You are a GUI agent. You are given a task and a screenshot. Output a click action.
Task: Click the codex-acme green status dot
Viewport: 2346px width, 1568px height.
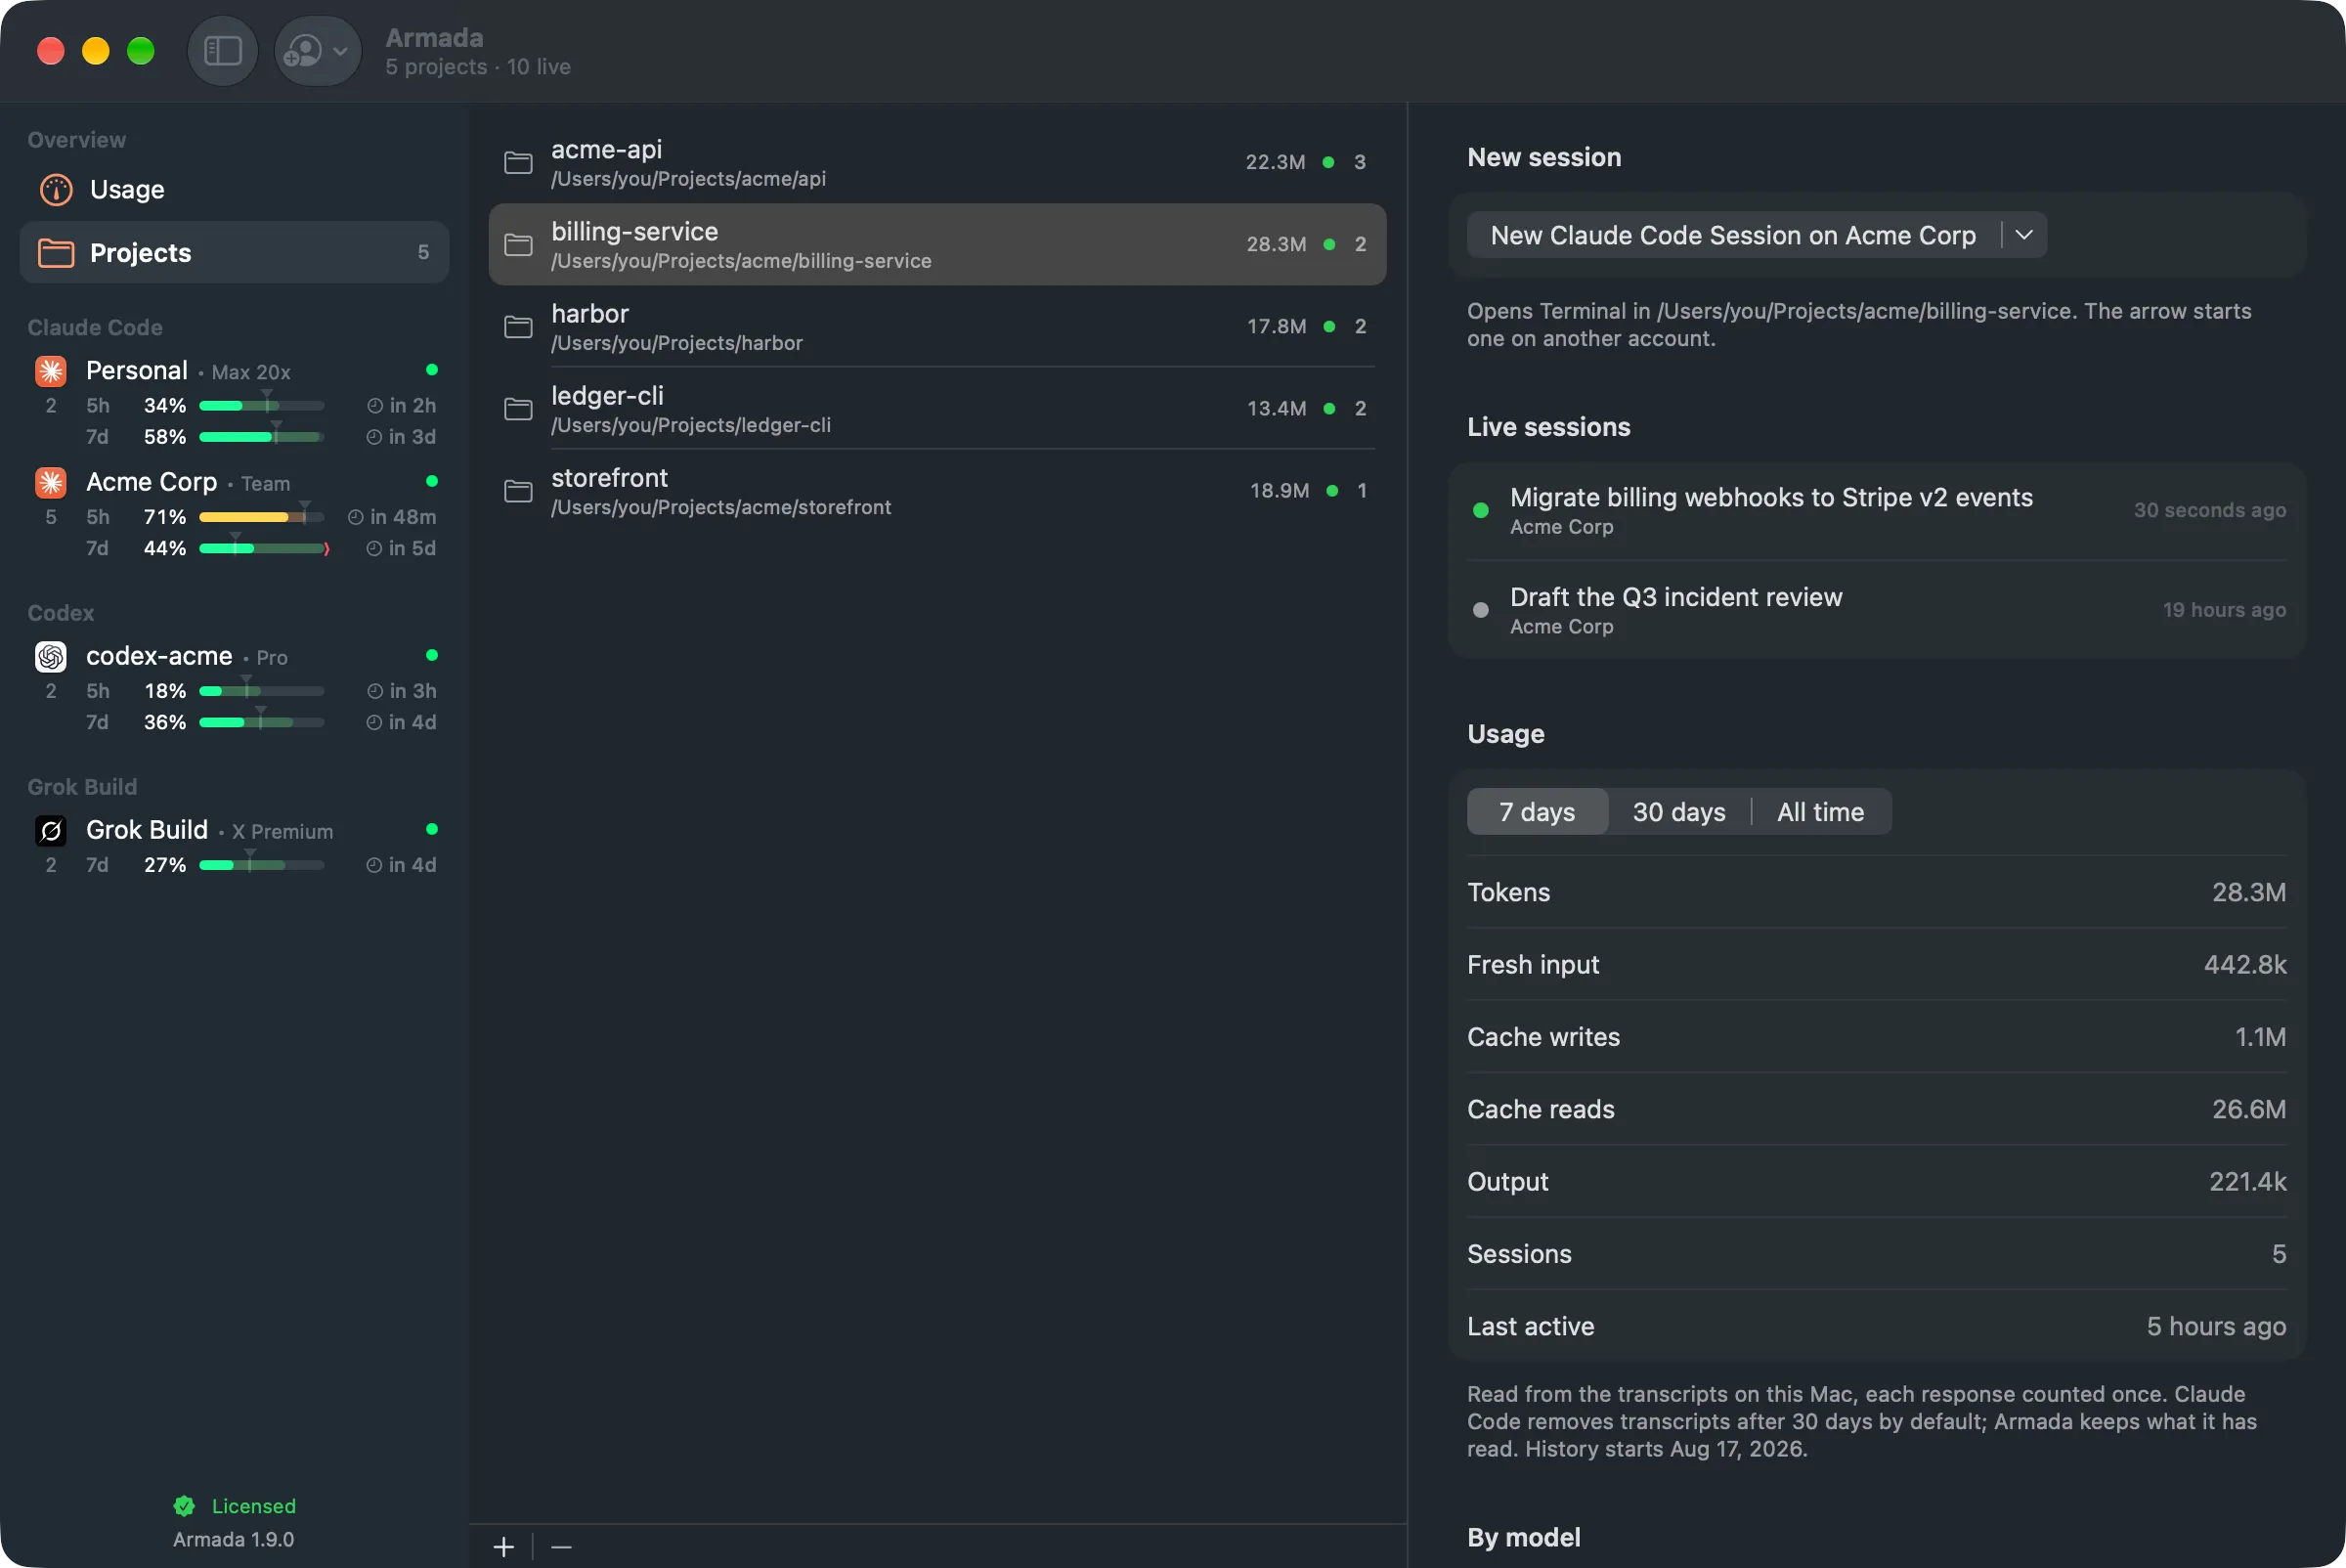click(x=432, y=655)
